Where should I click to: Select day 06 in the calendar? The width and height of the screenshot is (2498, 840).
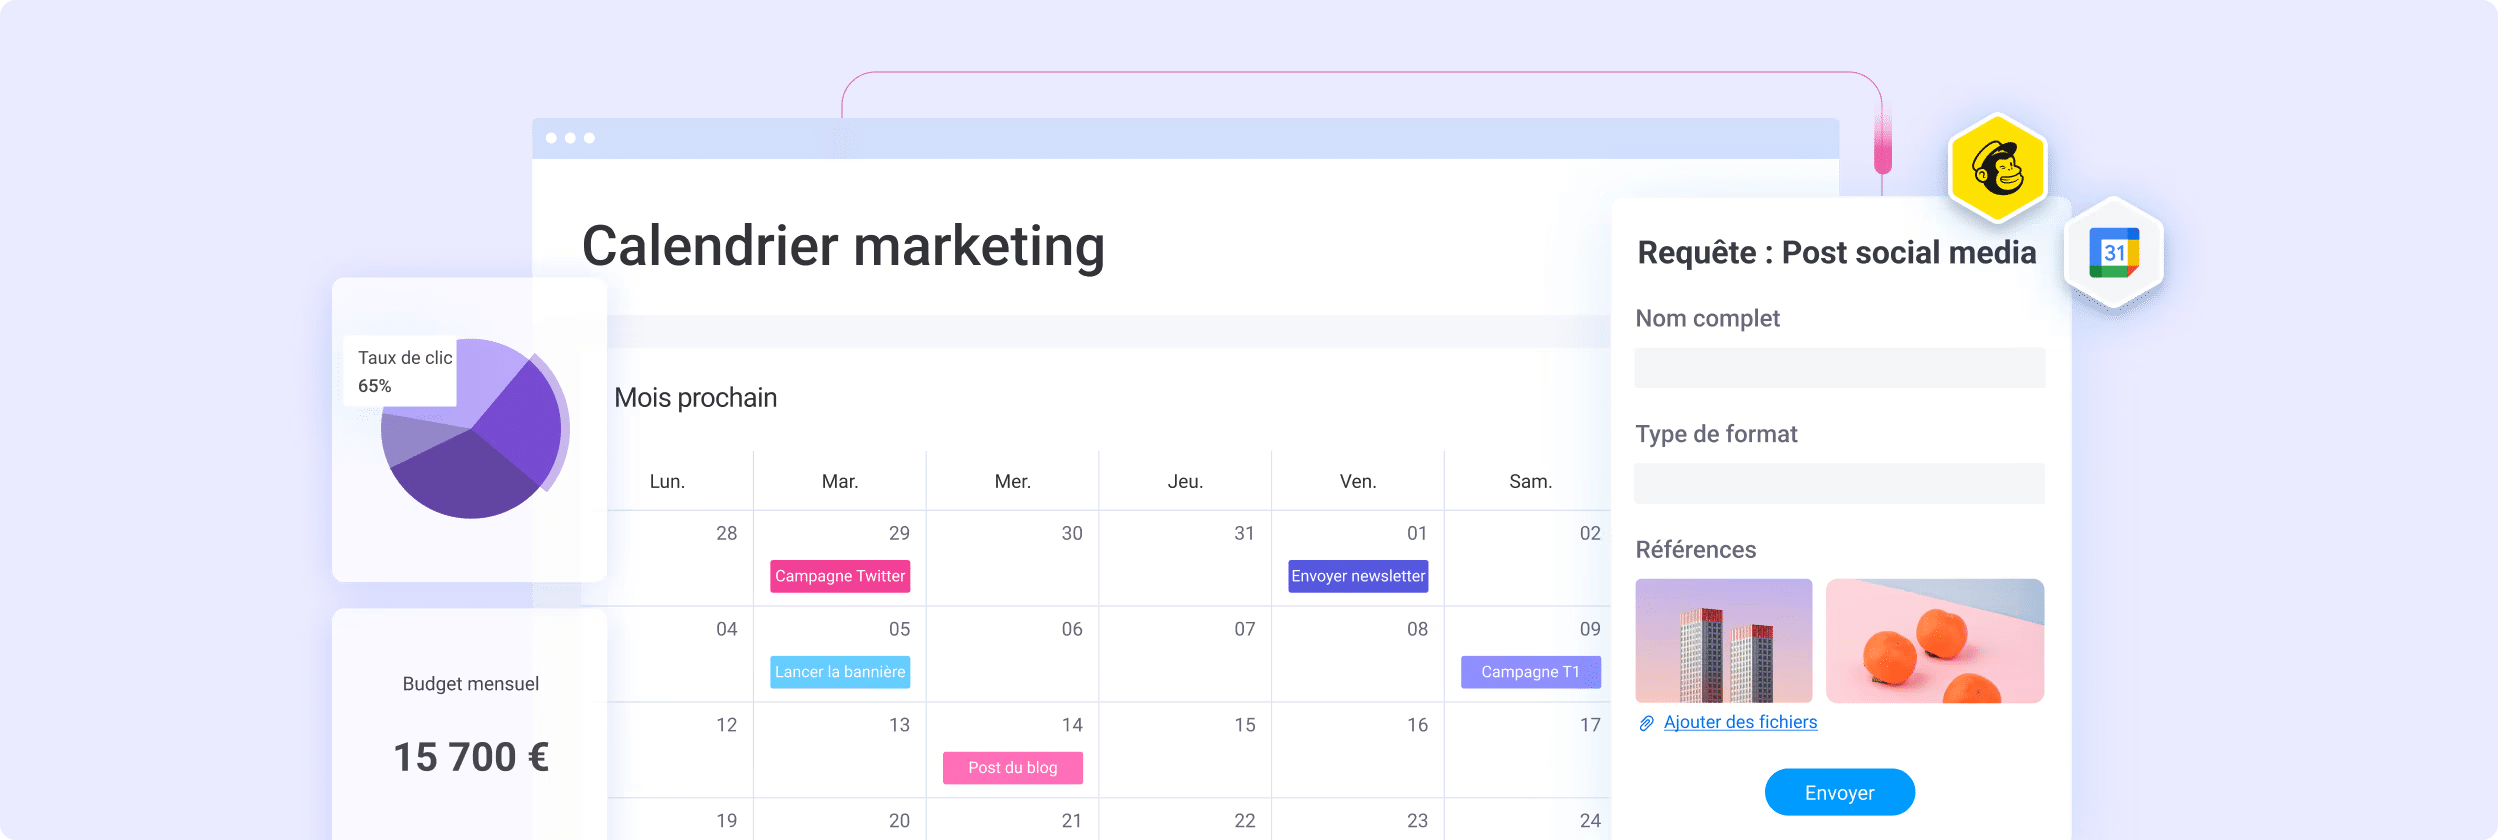coord(1071,629)
